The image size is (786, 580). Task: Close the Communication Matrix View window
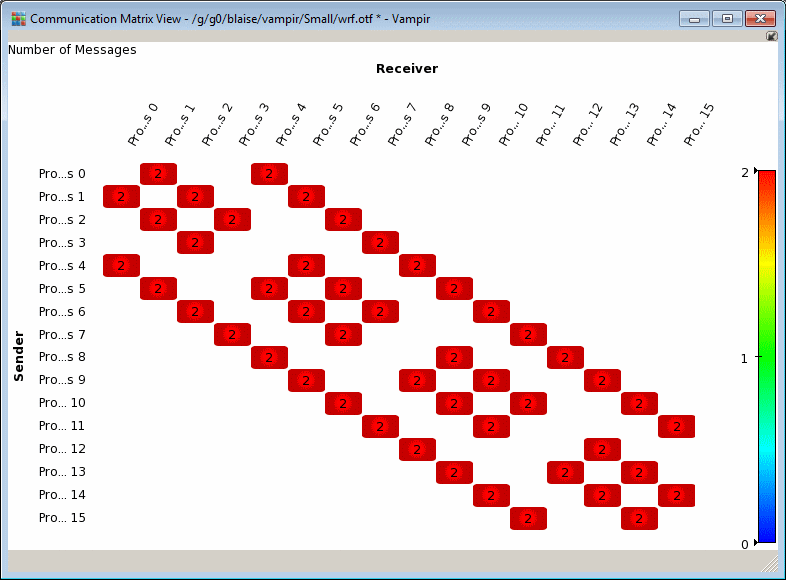click(x=760, y=19)
